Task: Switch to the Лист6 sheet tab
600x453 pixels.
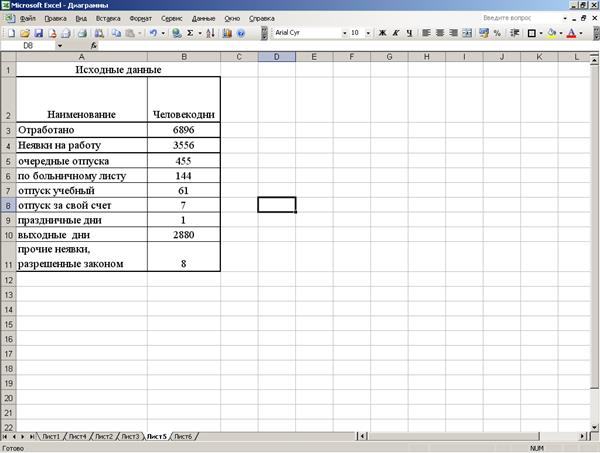Action: click(183, 437)
